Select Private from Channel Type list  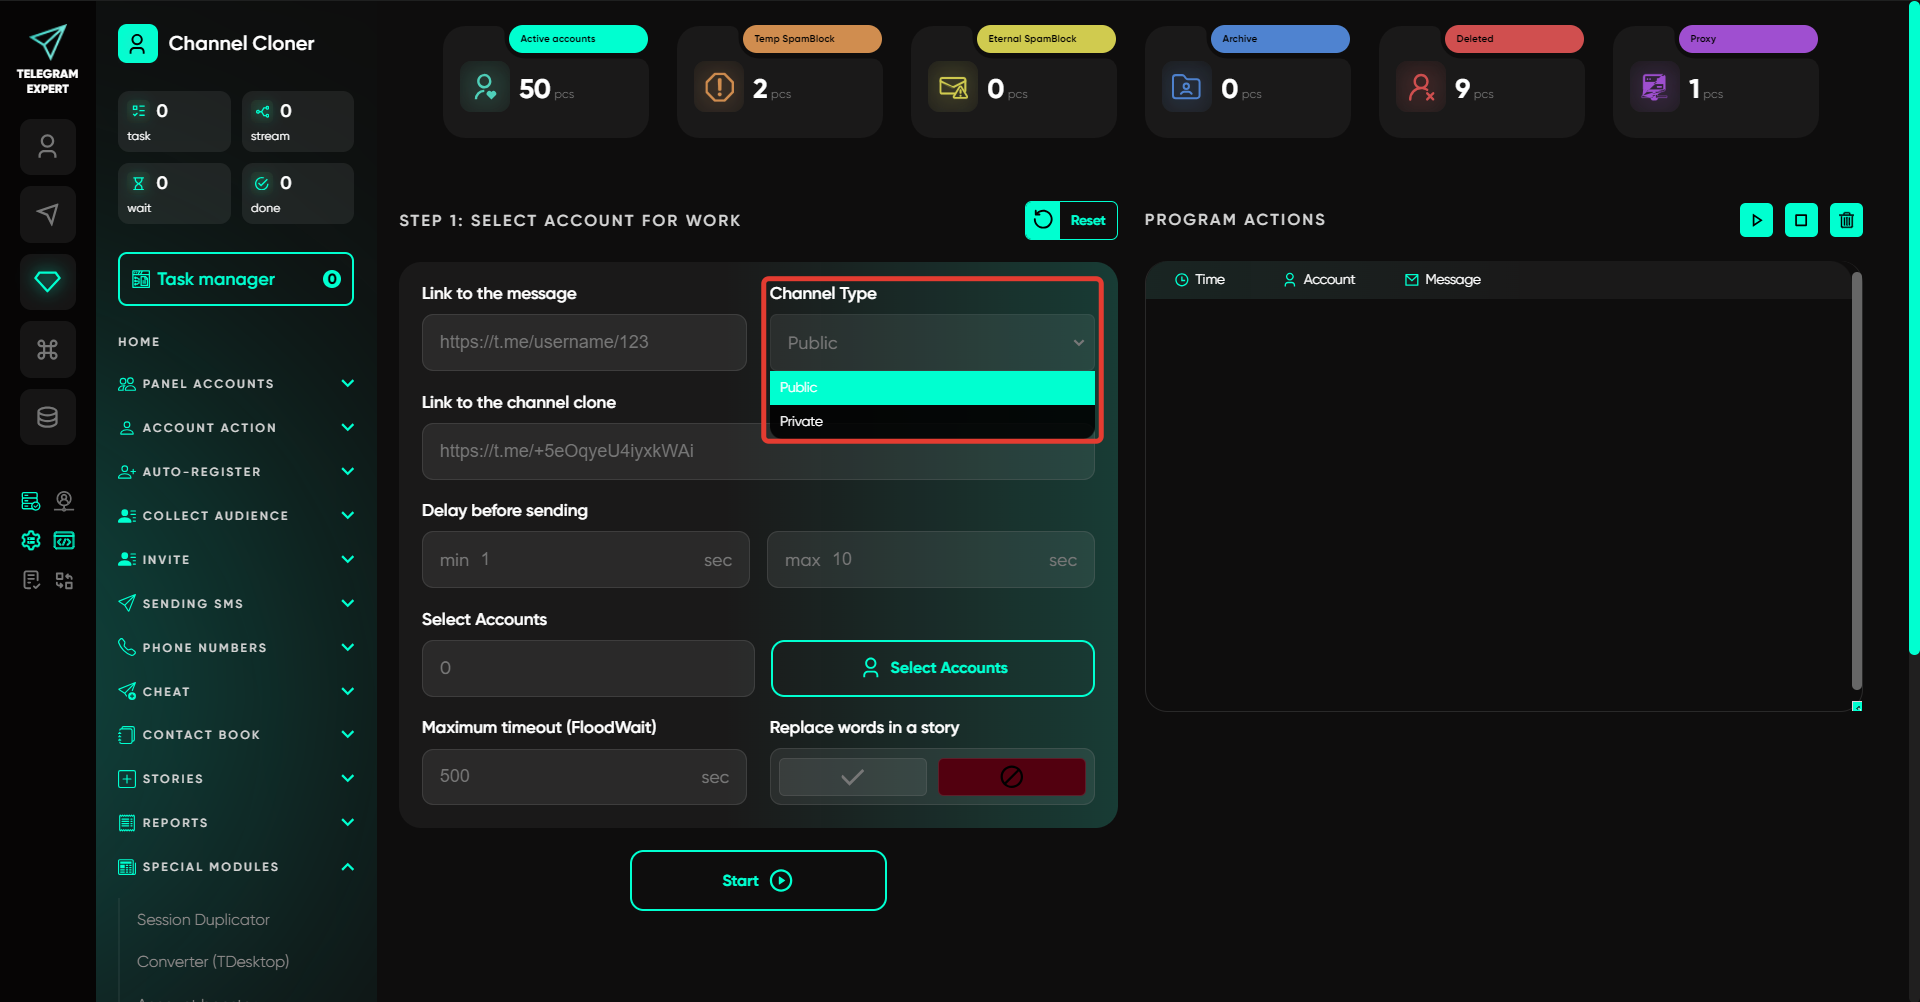pyautogui.click(x=931, y=421)
